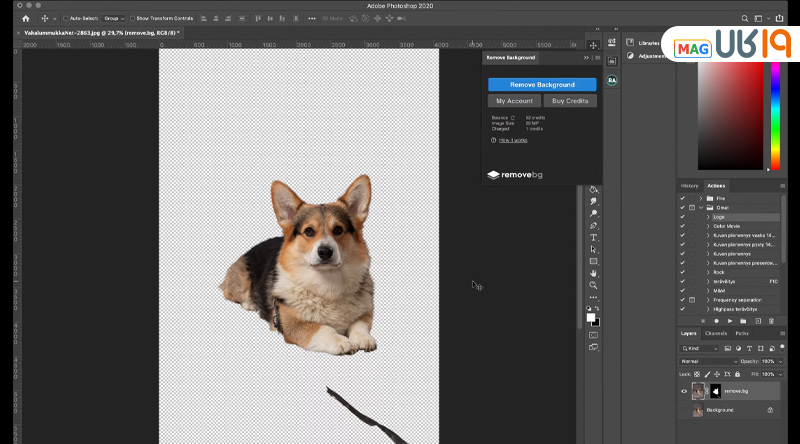Hide the remove.bg layer via eye icon

click(x=685, y=391)
